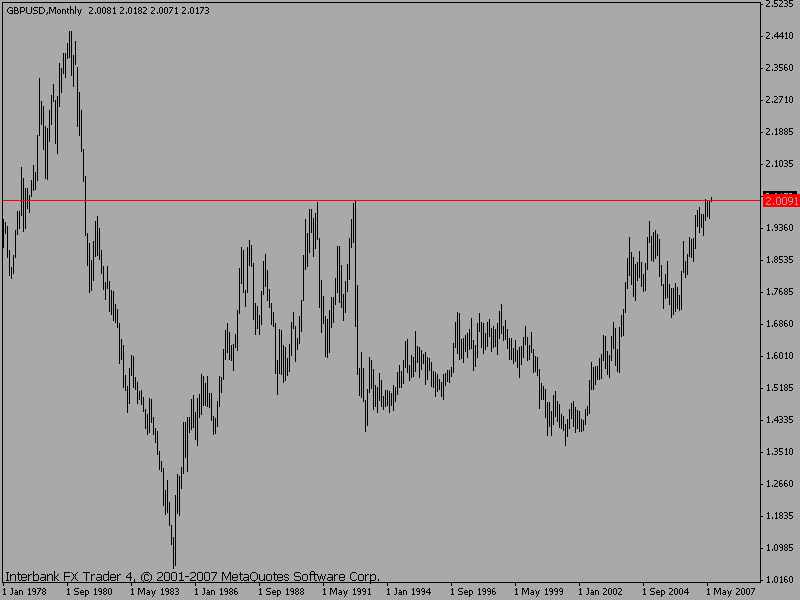
Task: Click the 1.4335 price axis label
Action: pyautogui.click(x=779, y=420)
